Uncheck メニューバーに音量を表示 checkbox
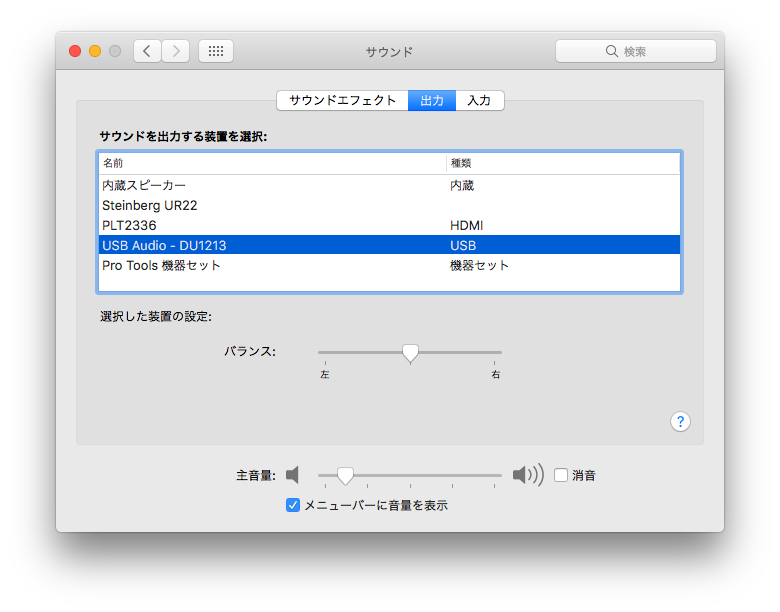780x612 pixels. (293, 505)
